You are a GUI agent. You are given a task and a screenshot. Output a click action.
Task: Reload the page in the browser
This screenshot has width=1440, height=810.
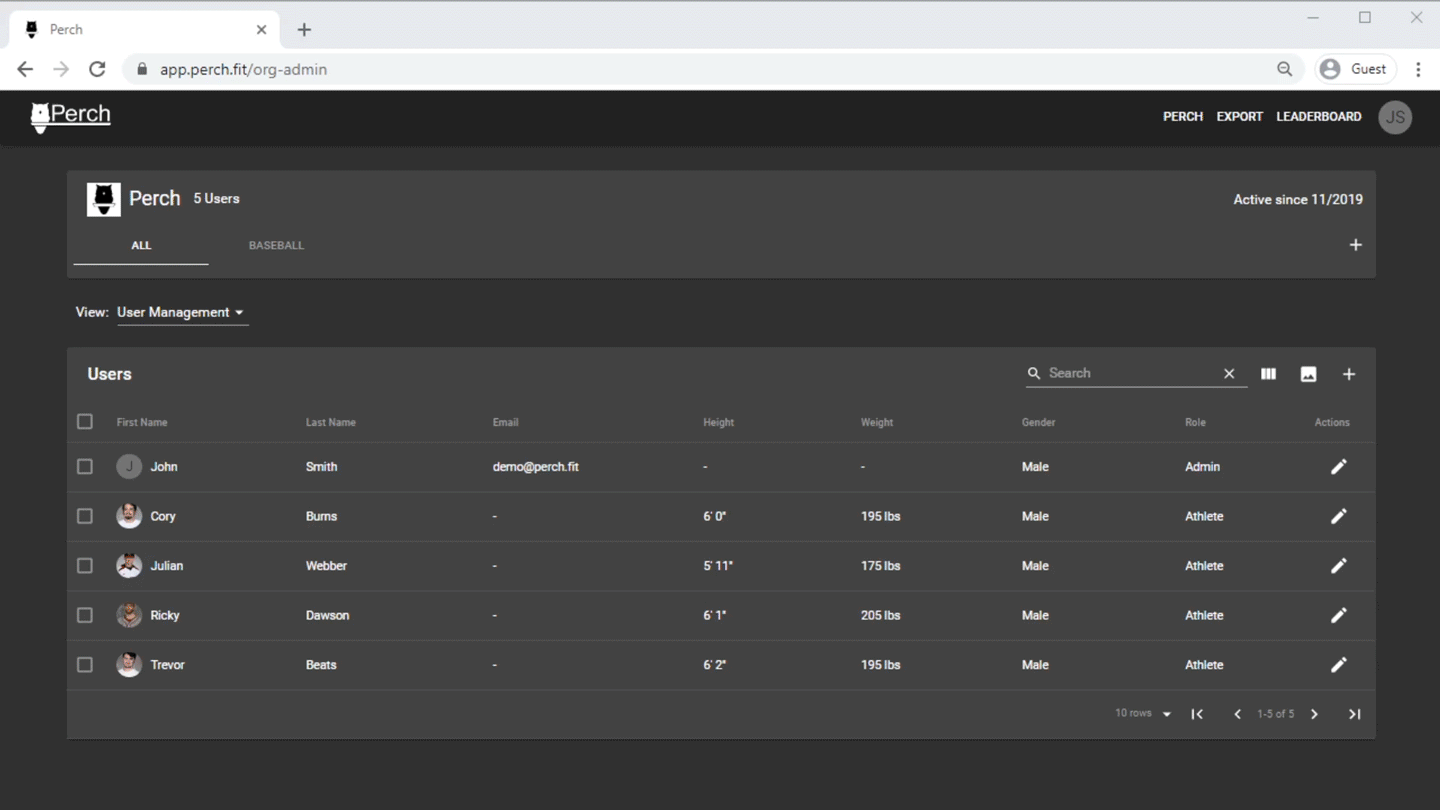click(x=97, y=69)
